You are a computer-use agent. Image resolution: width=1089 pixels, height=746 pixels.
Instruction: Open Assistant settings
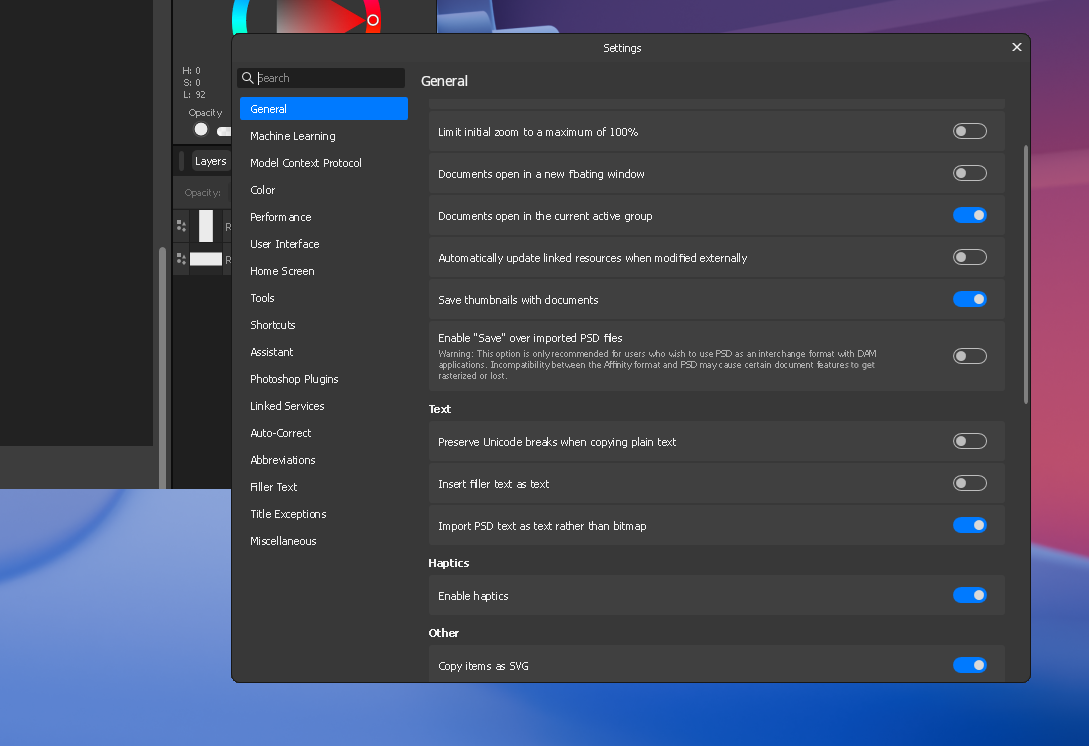324,352
